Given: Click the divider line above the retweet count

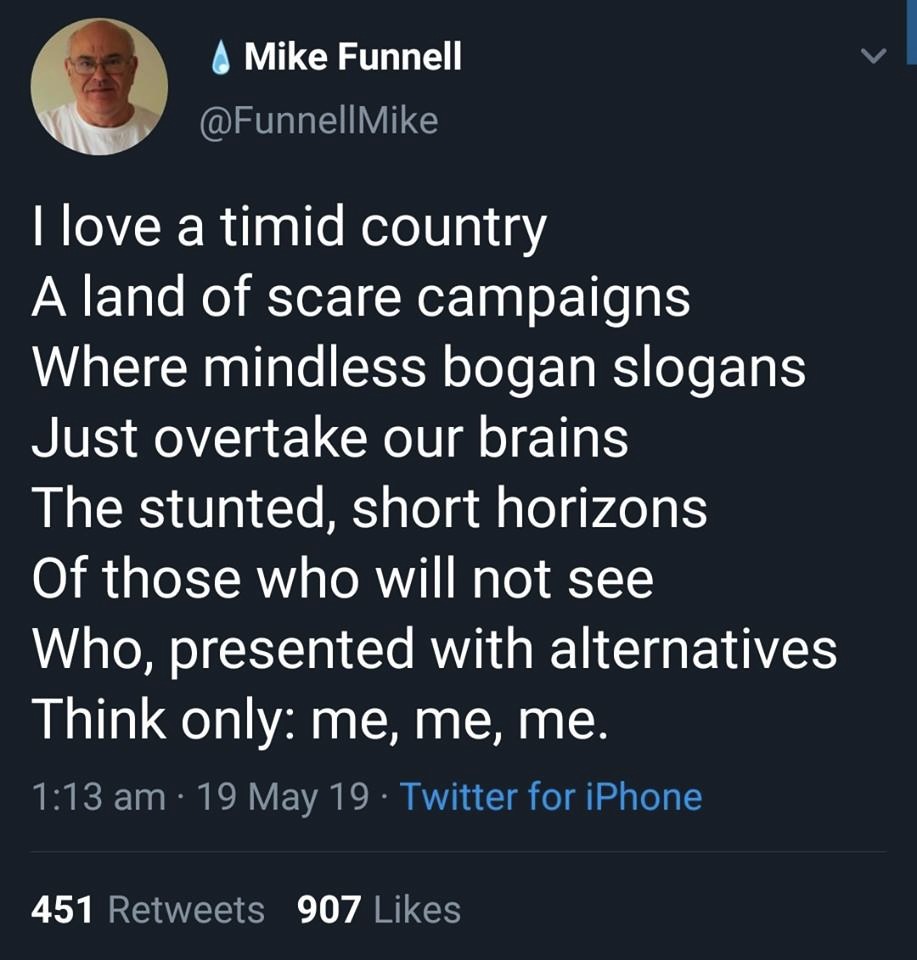Looking at the screenshot, I should click(458, 852).
